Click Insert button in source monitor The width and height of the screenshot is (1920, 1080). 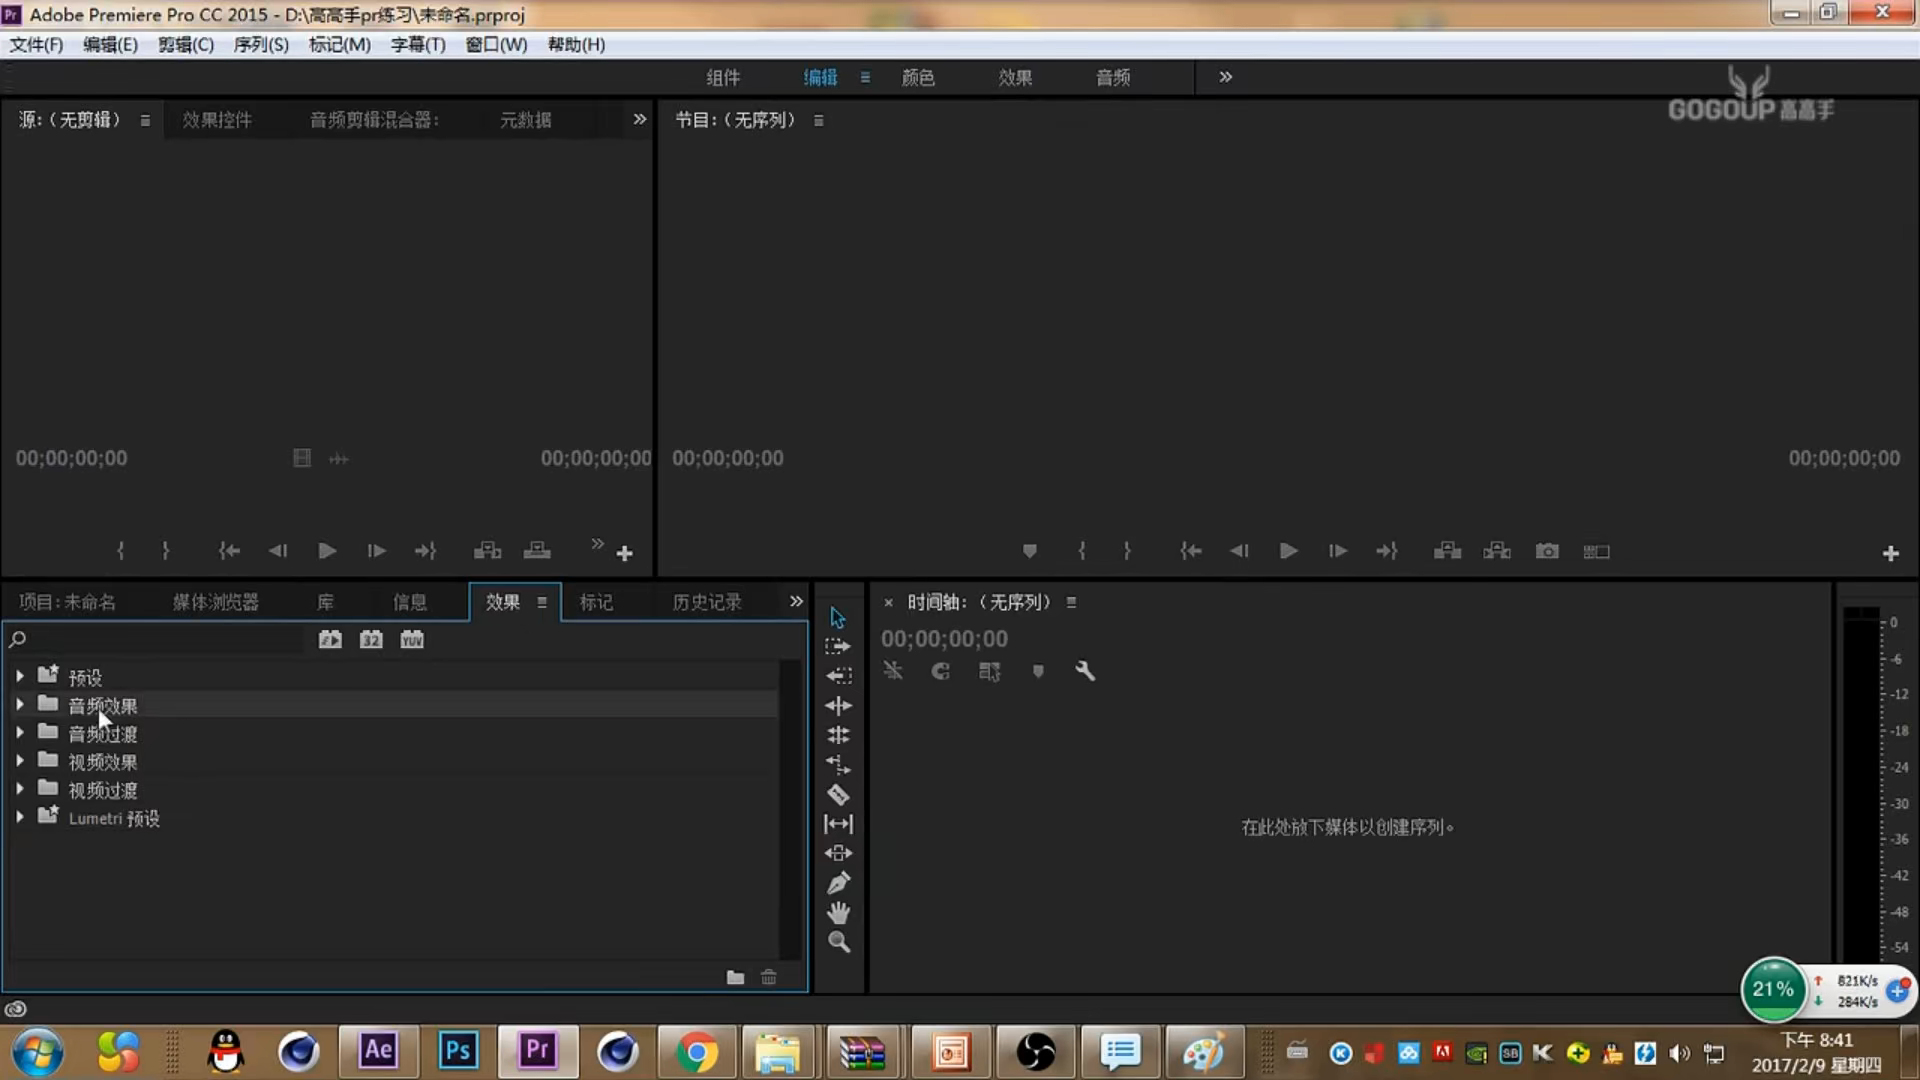pos(487,551)
